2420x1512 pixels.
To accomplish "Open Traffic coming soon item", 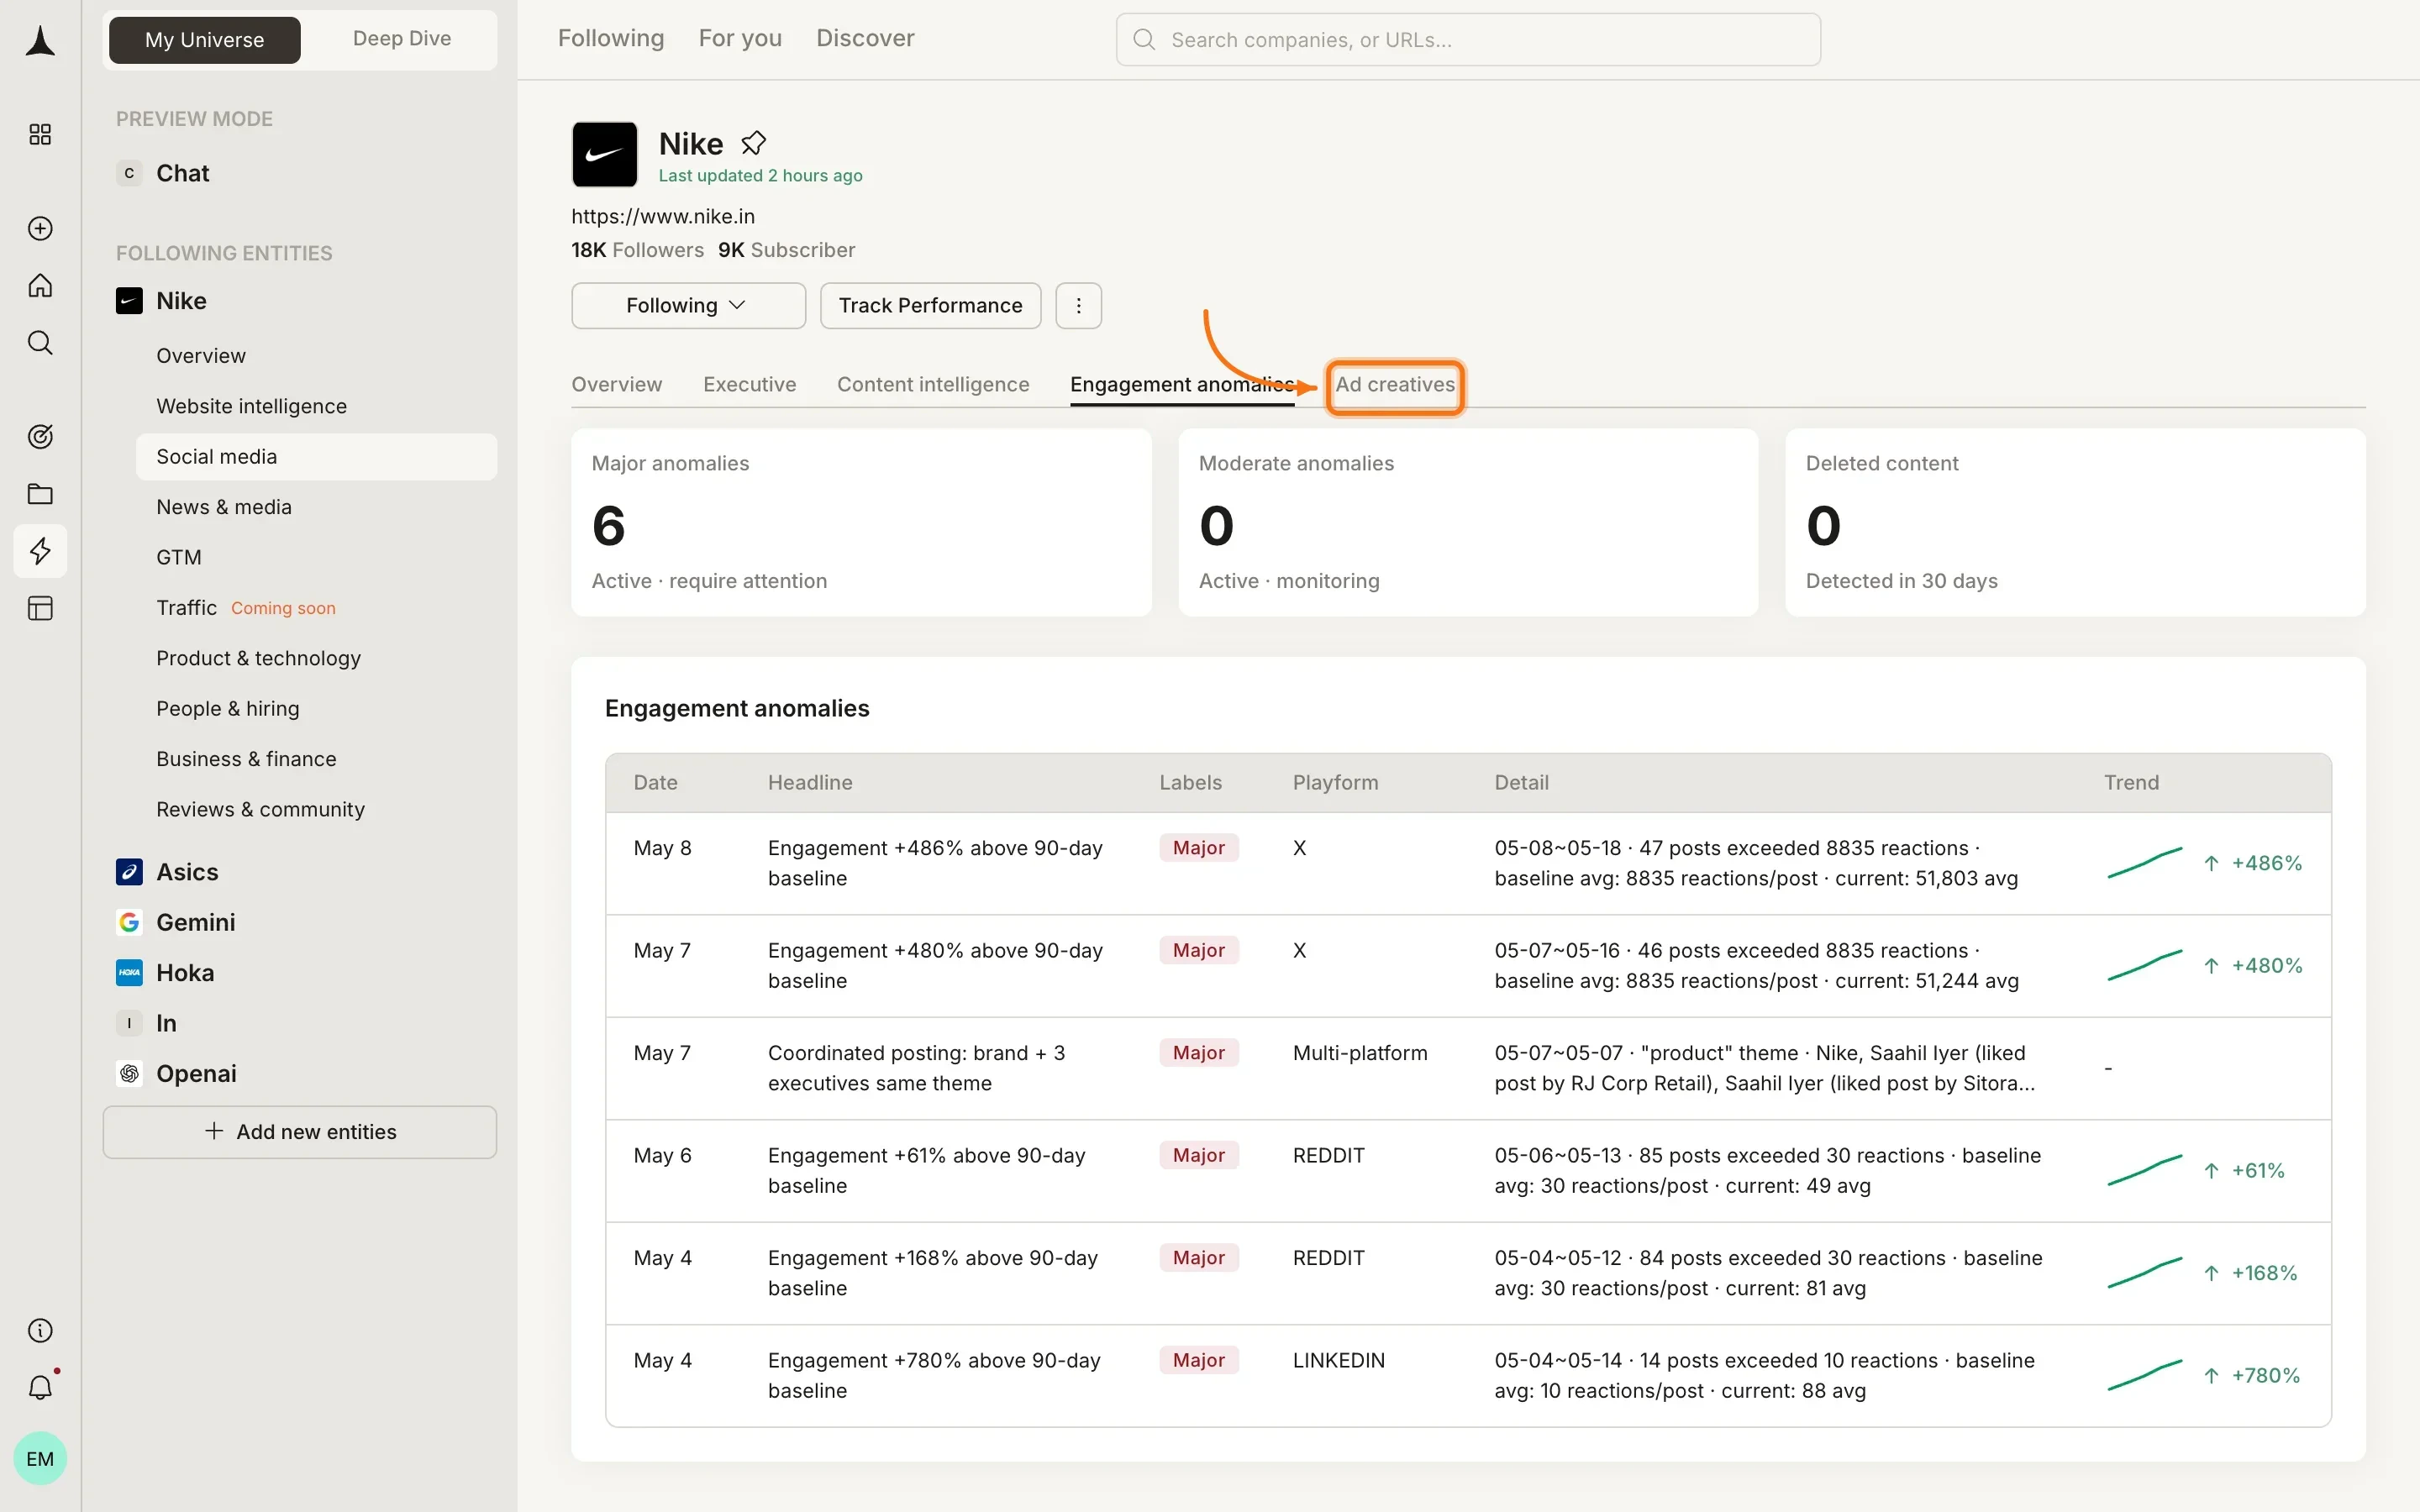I will pos(246,608).
